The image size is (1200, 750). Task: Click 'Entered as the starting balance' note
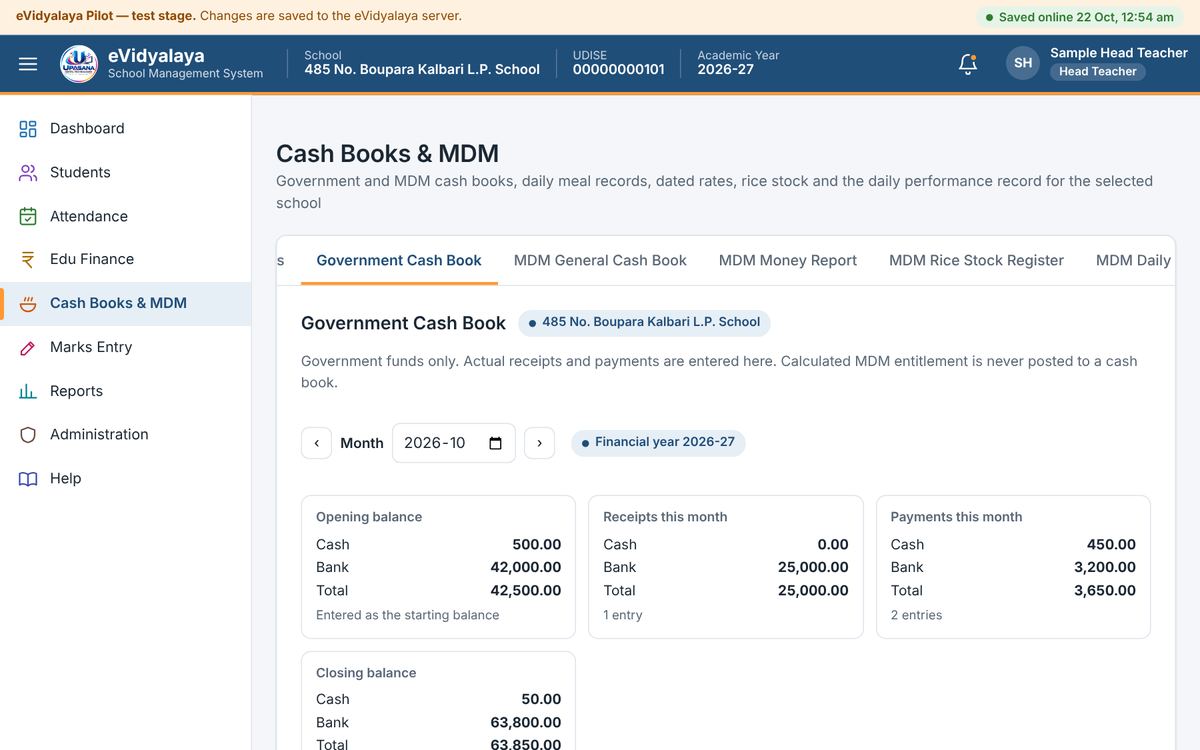[x=407, y=616]
